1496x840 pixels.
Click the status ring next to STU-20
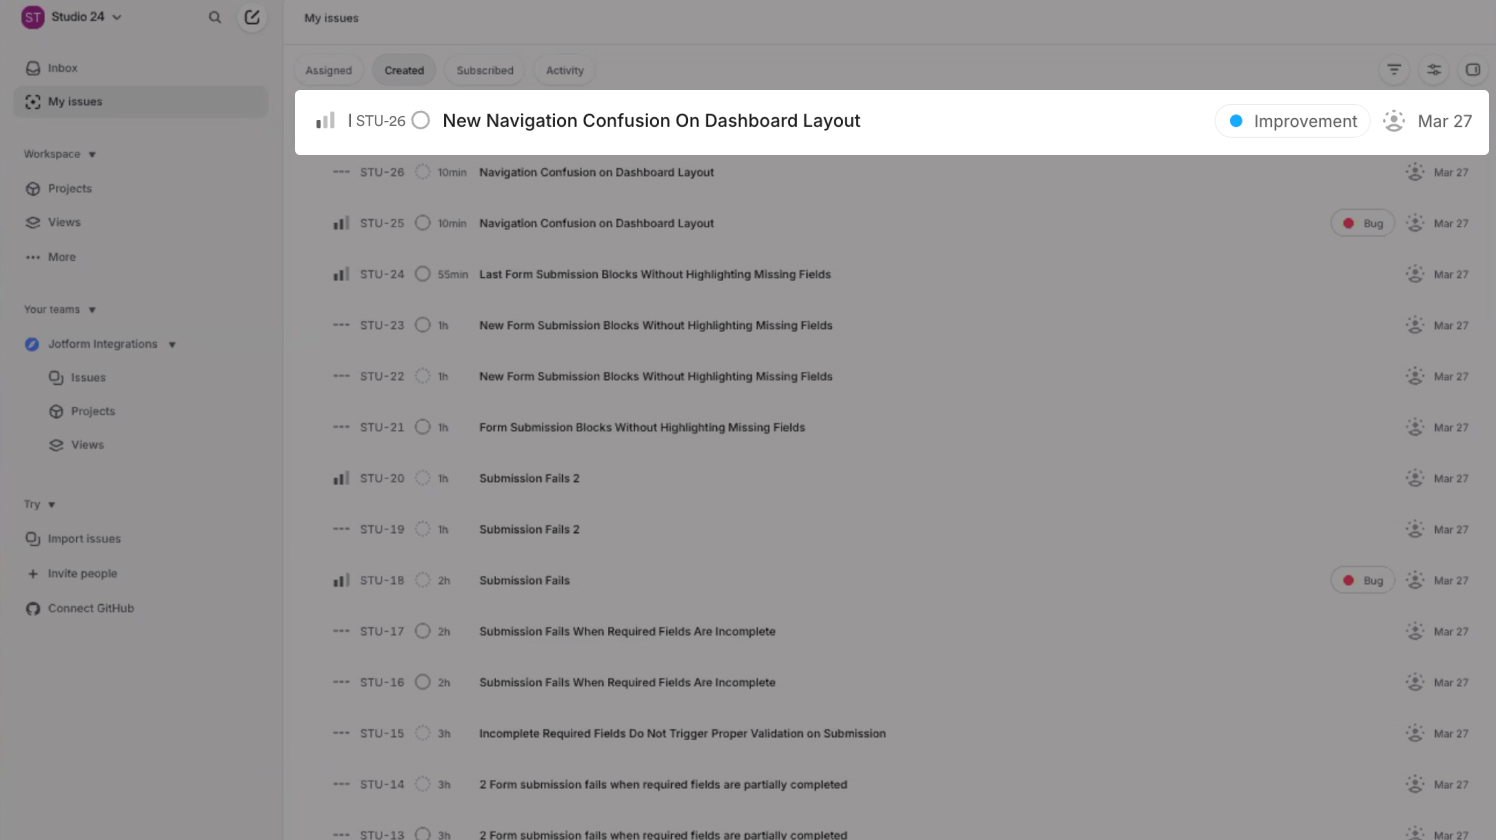click(x=423, y=478)
